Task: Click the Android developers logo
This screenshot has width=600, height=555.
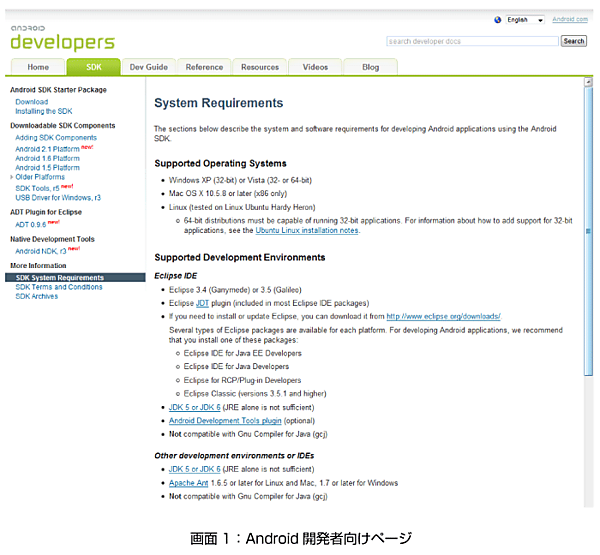Action: 62,38
